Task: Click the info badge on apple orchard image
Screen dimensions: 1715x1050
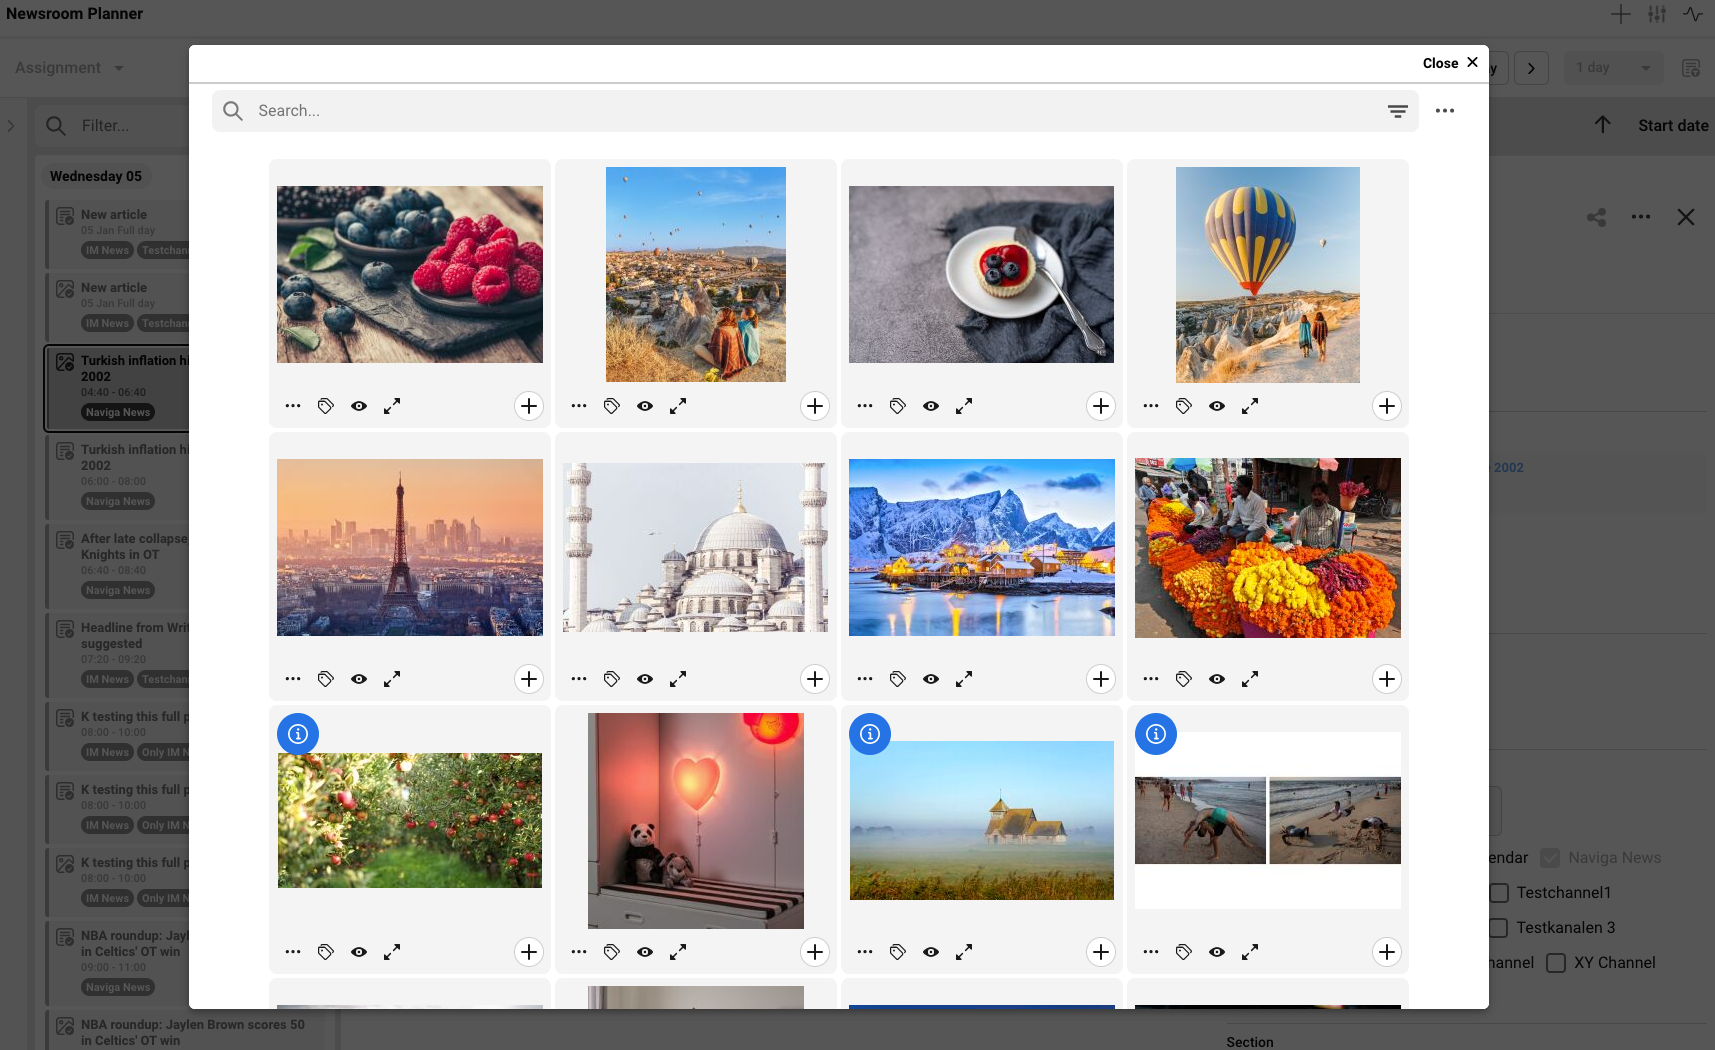Action: (298, 734)
